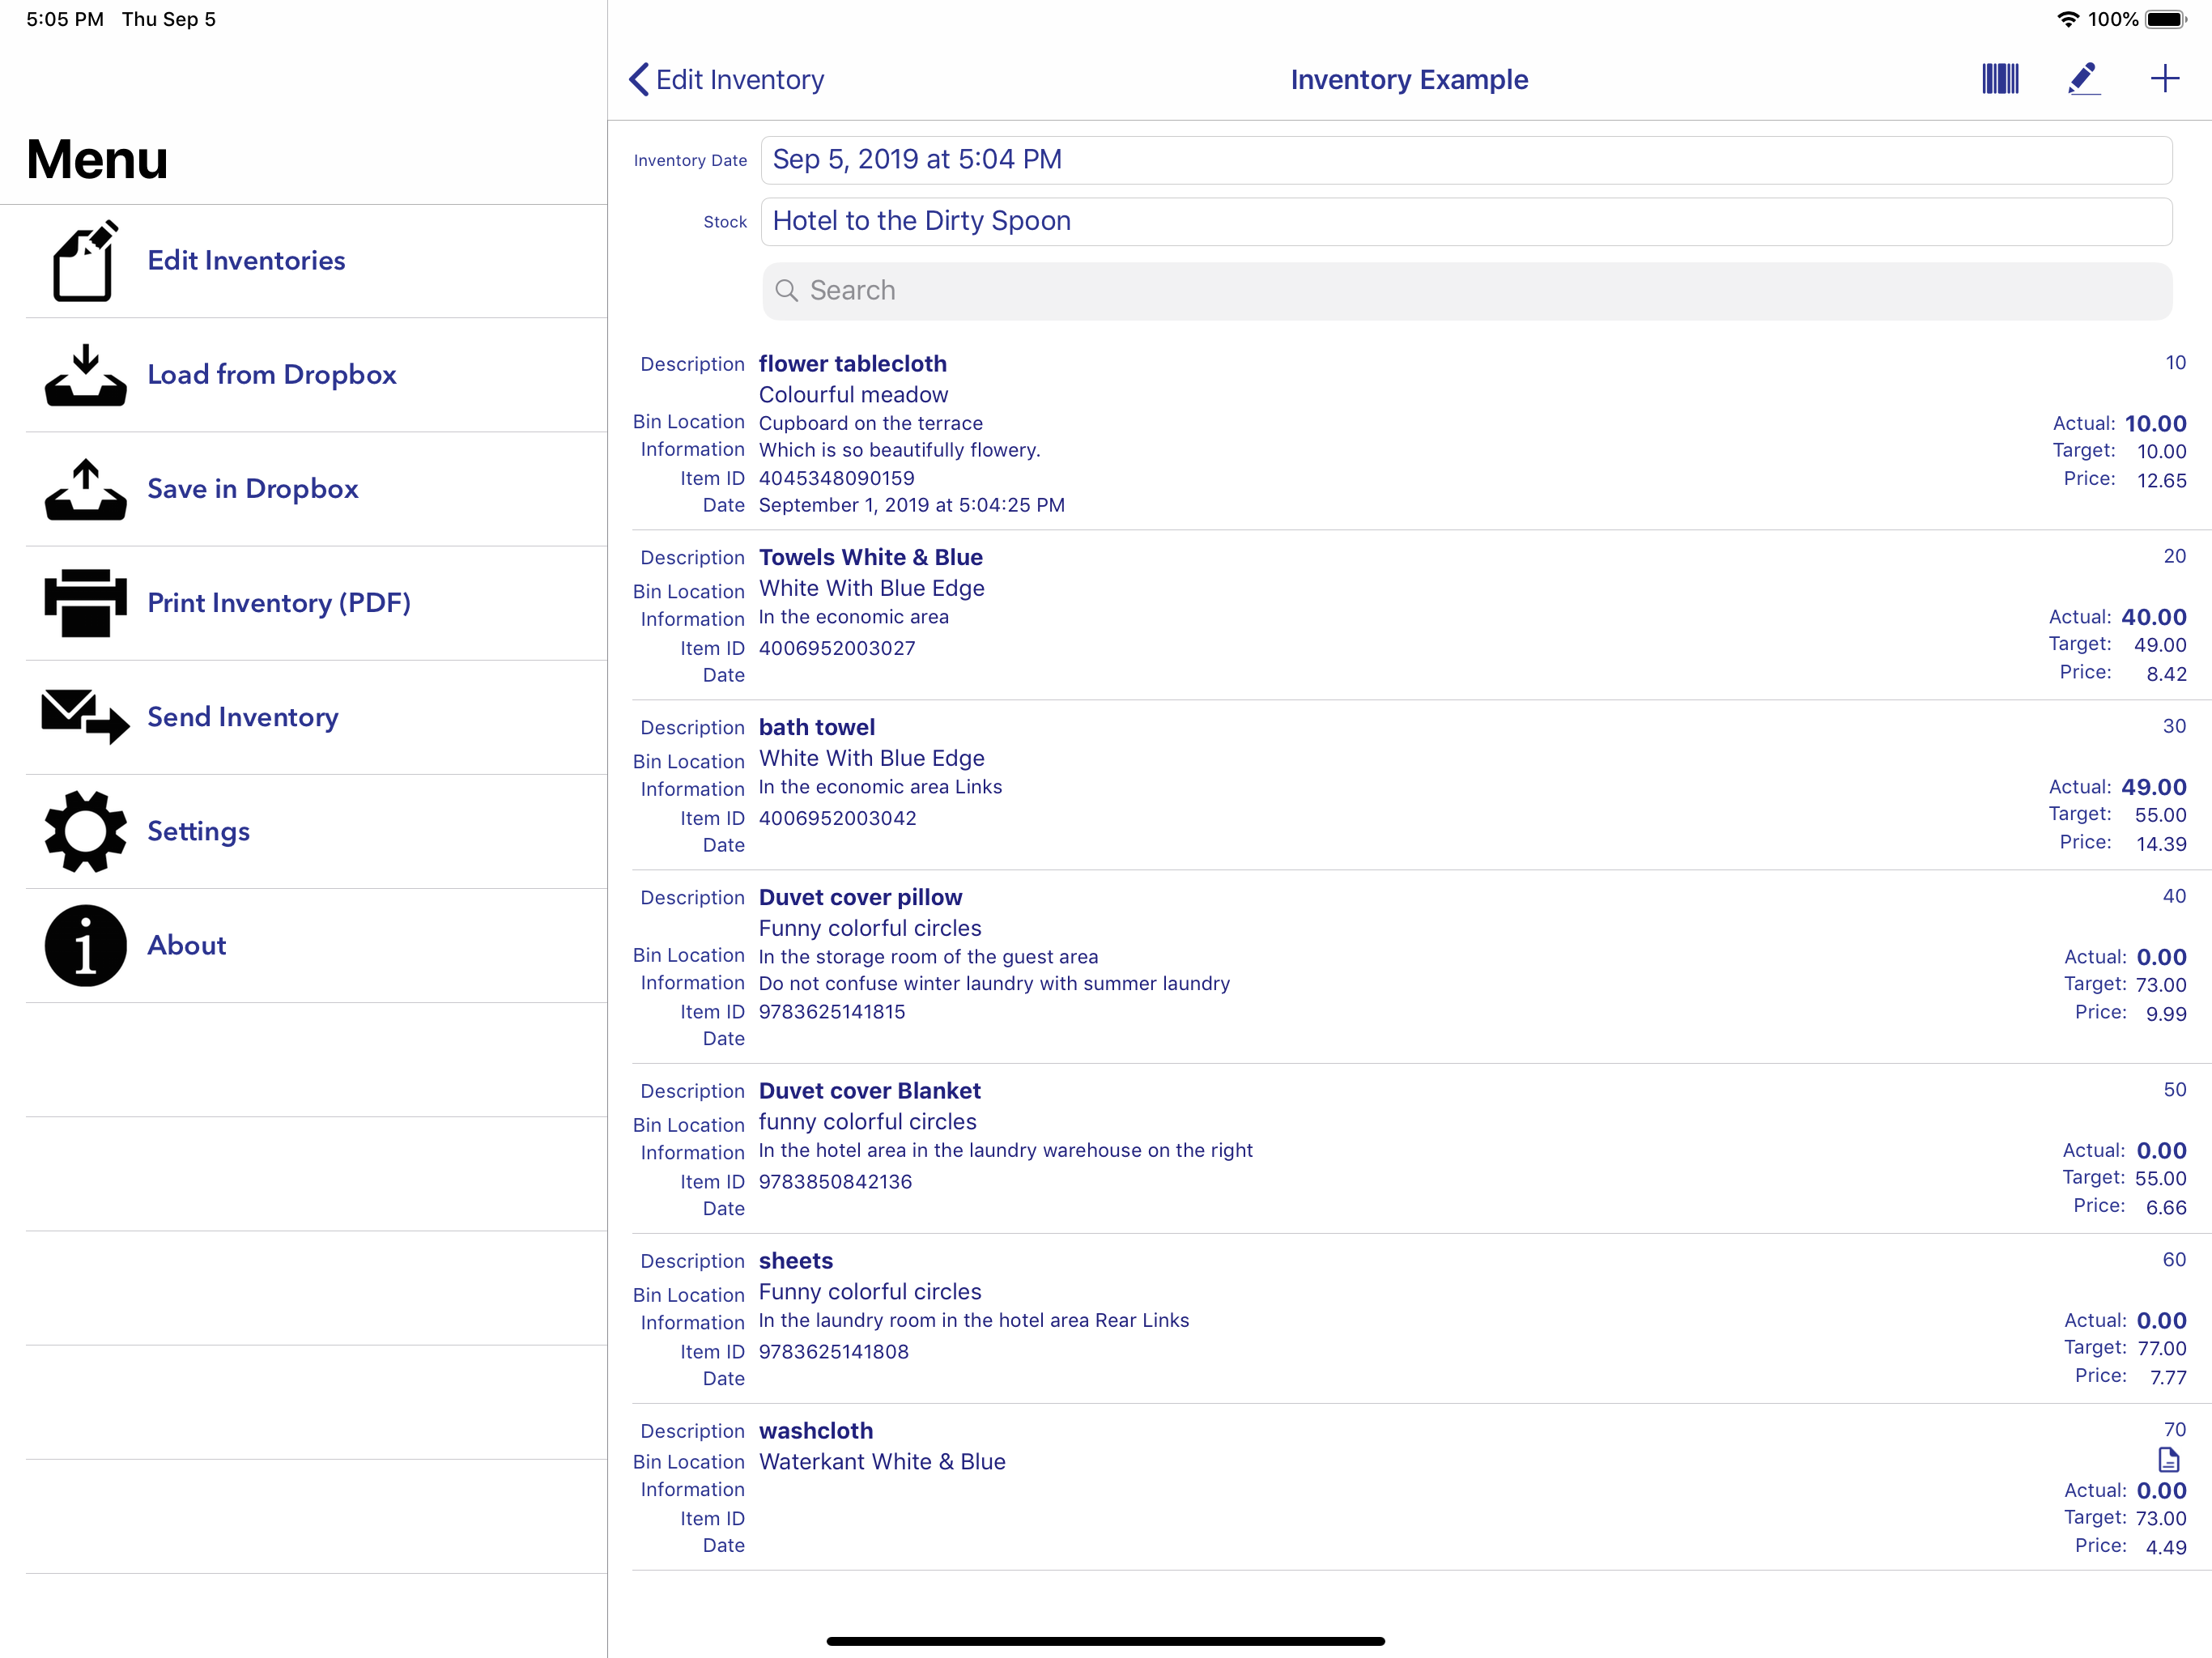Click the Inventory Example title
The width and height of the screenshot is (2212, 1658).
[x=1409, y=79]
